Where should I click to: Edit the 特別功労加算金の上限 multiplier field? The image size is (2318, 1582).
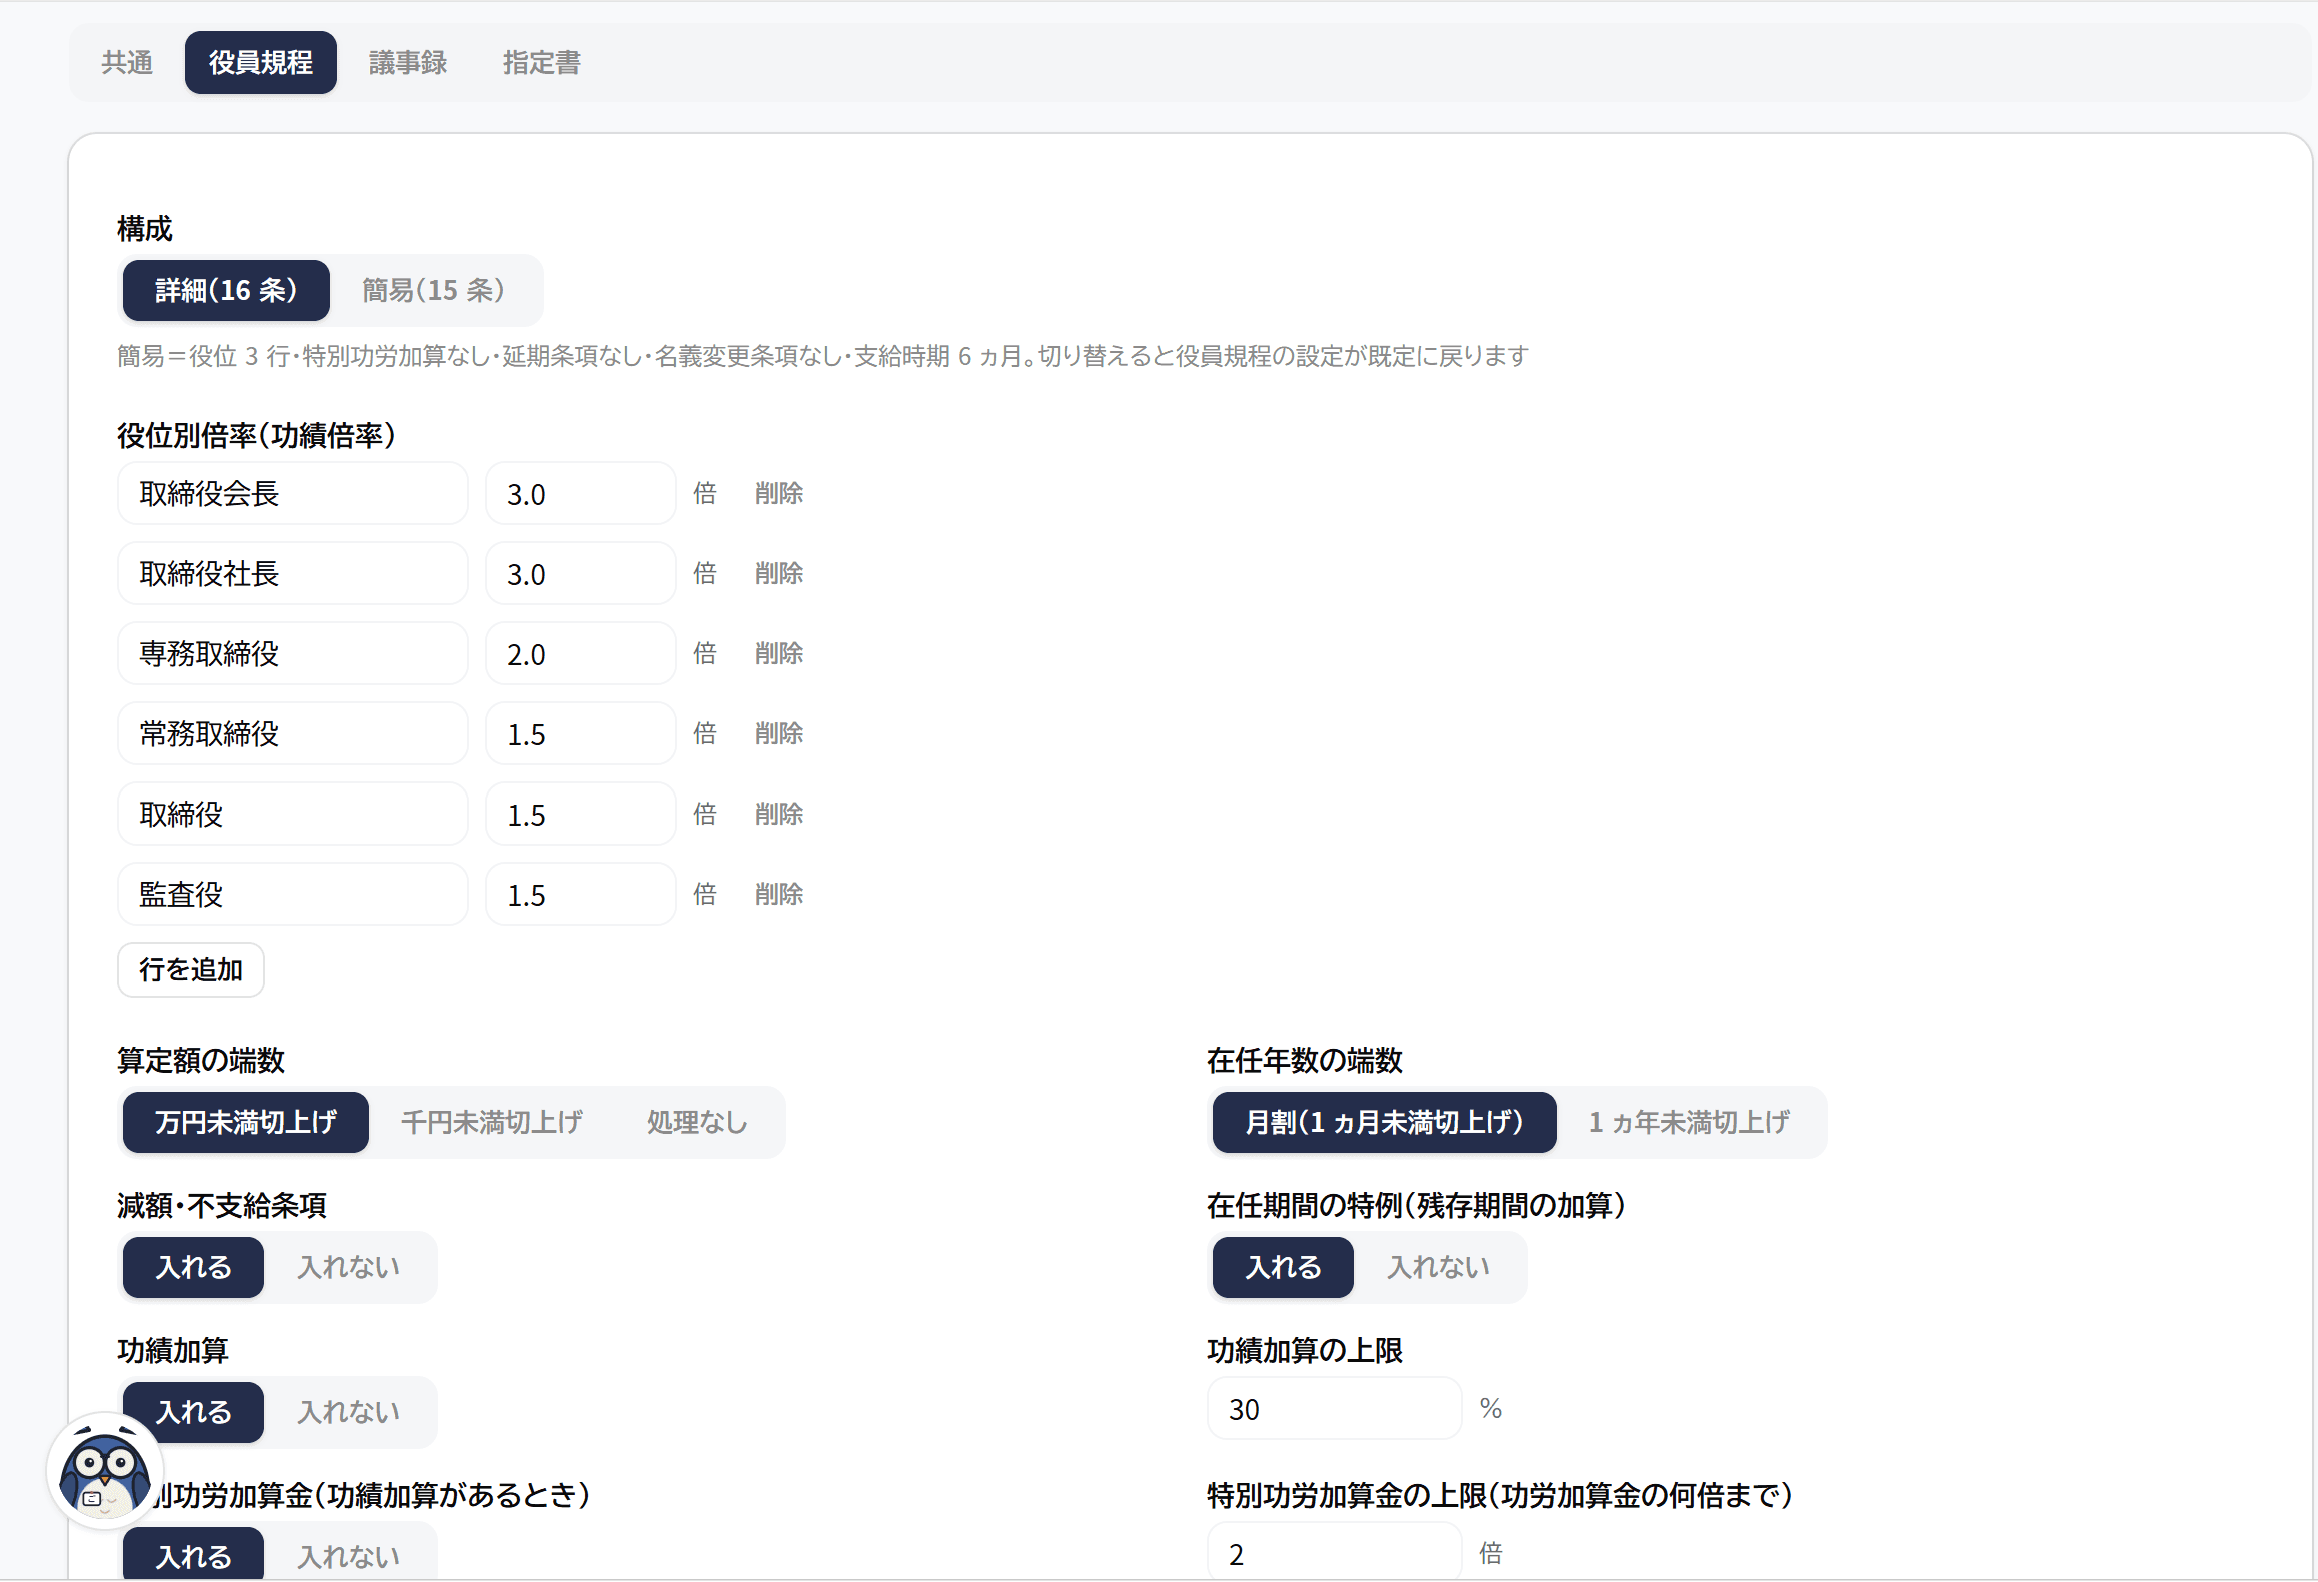pyautogui.click(x=1335, y=1552)
